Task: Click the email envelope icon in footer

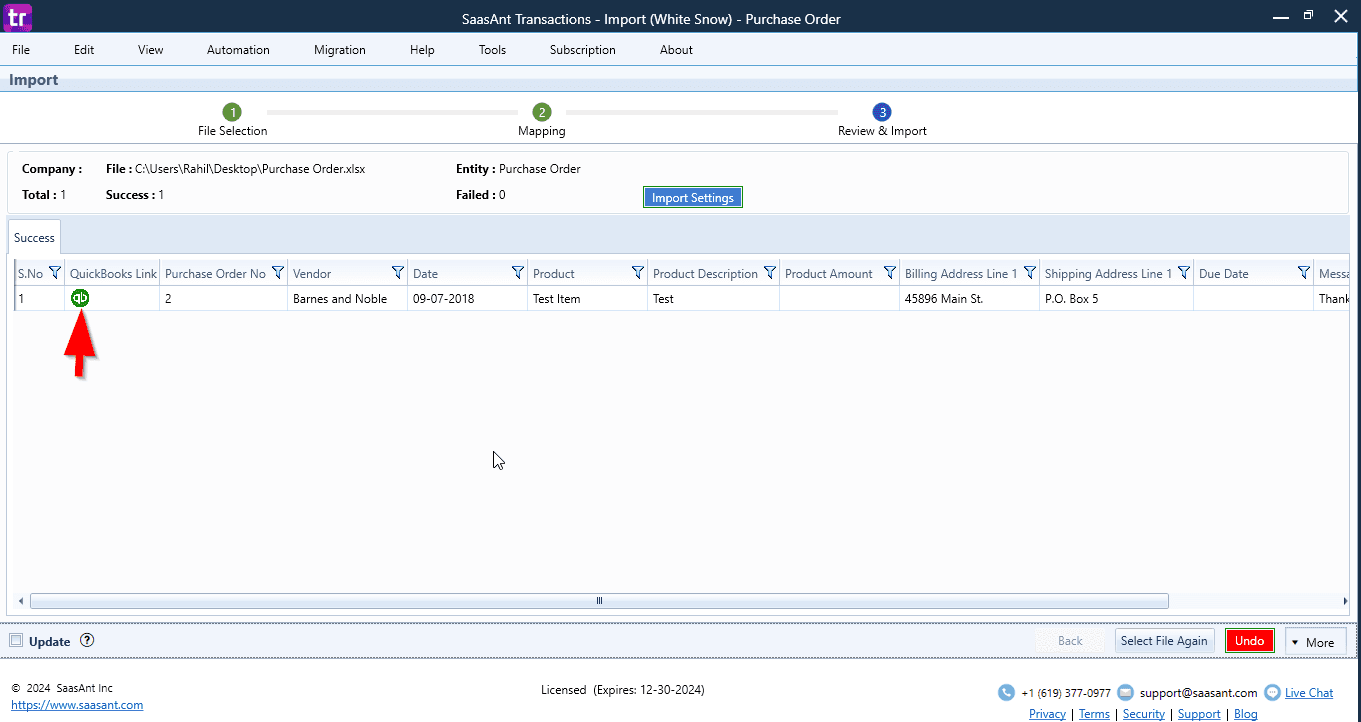Action: click(x=1125, y=692)
